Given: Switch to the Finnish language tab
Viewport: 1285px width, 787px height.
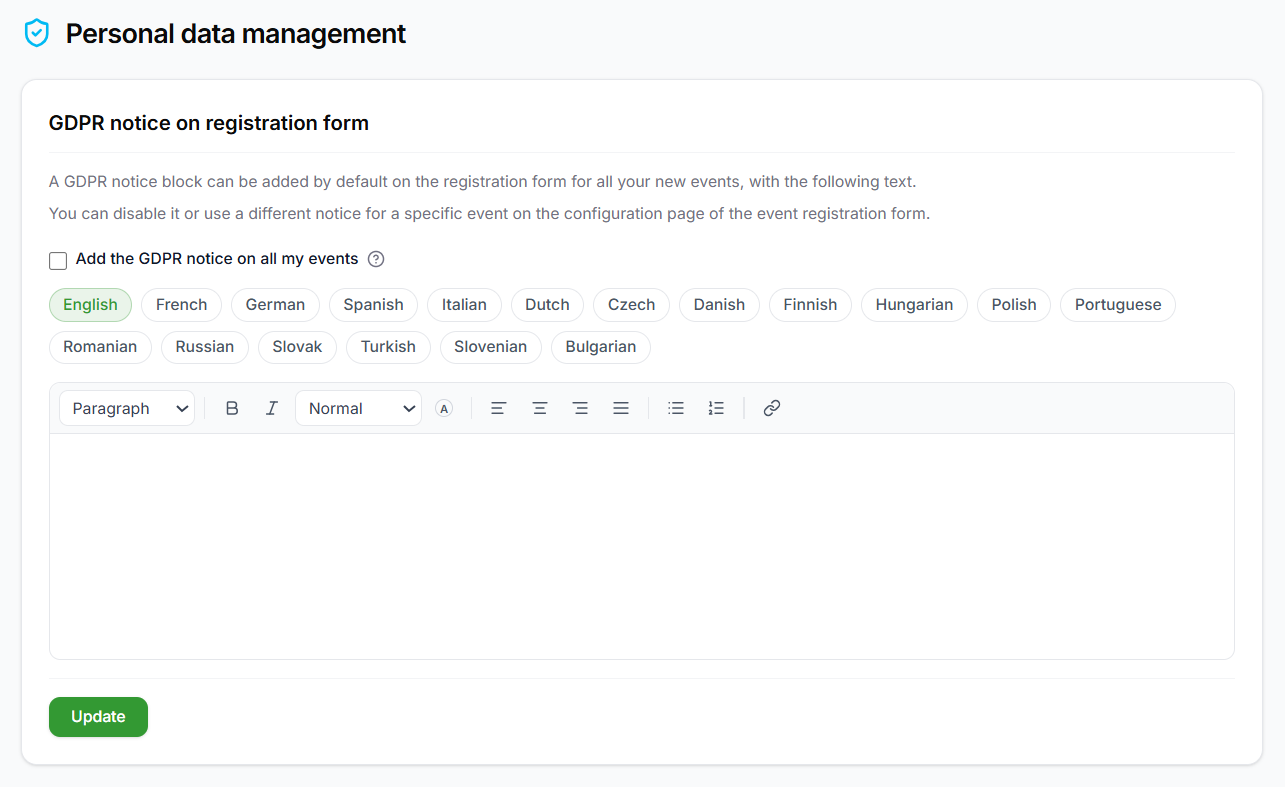Looking at the screenshot, I should [810, 305].
